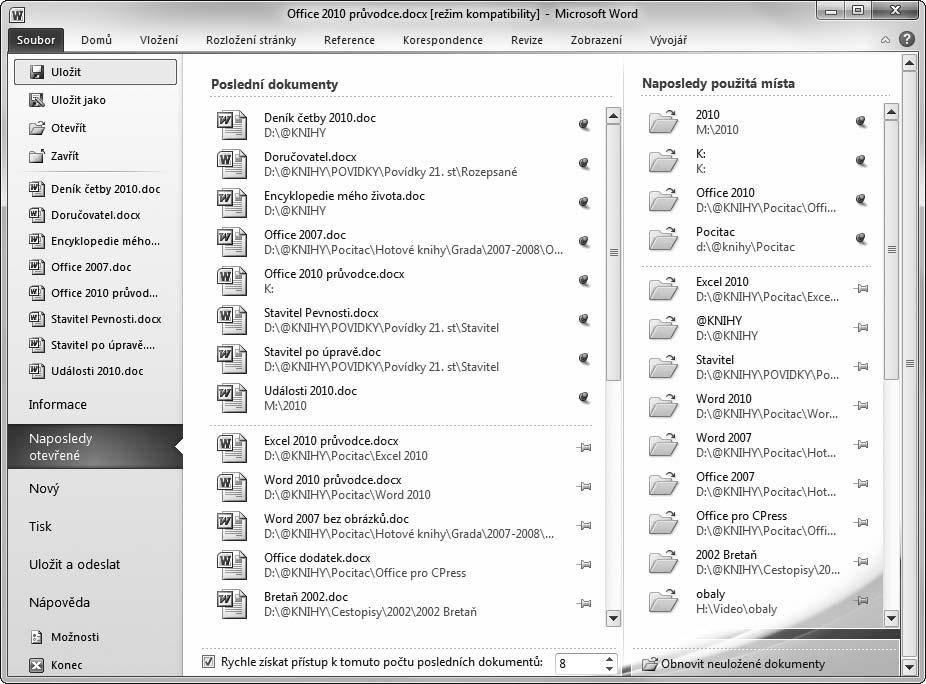The image size is (926, 684).
Task: Click the Word icon for Deník četby 2010.doc in Poslední dokumenty
Action: click(231, 125)
